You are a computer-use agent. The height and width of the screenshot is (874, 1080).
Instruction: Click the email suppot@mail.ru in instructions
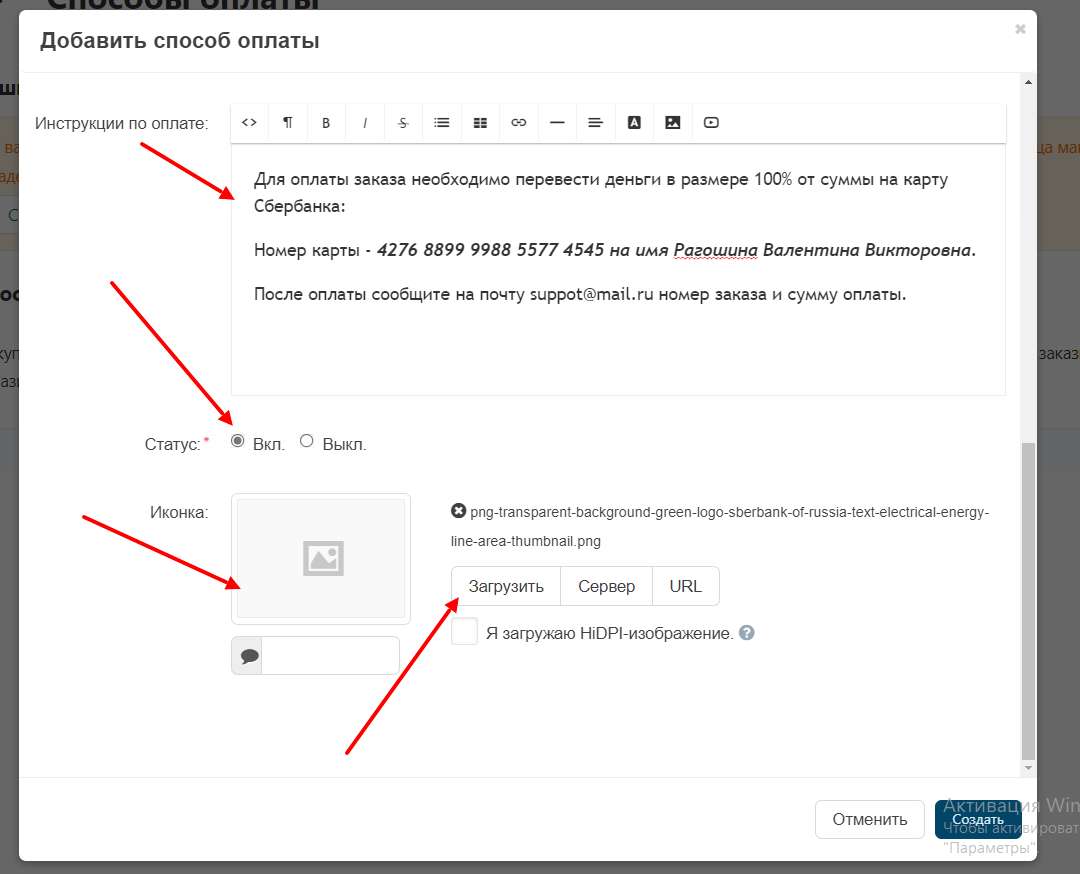click(592, 295)
